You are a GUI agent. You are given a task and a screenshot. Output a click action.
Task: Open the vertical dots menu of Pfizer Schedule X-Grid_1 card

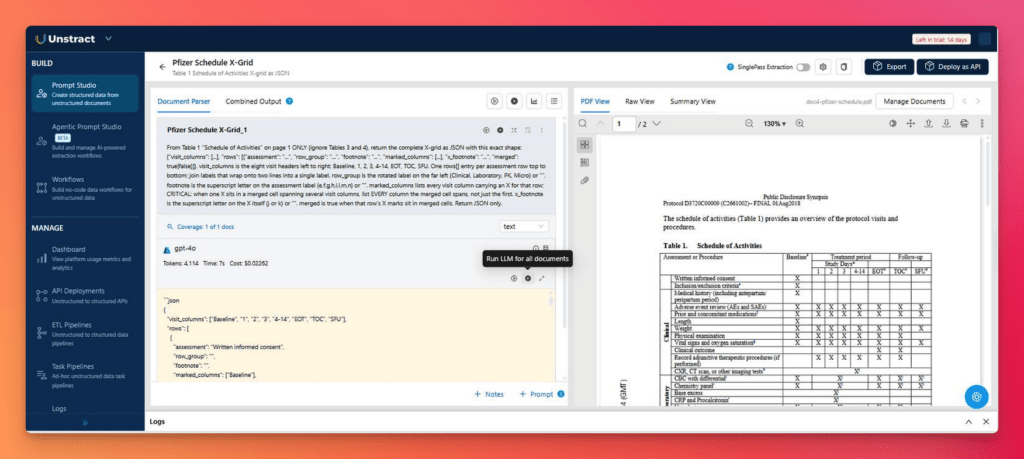pos(541,130)
